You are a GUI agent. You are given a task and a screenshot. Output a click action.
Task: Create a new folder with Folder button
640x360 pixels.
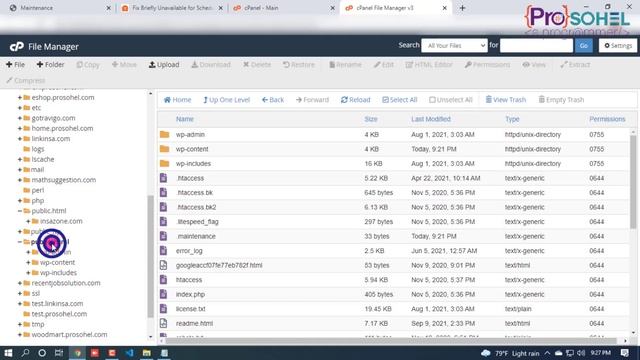pos(50,64)
